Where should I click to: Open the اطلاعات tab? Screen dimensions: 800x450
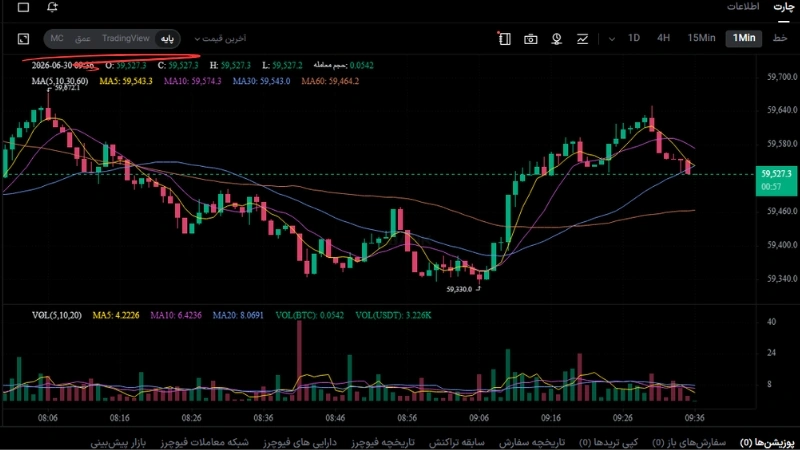point(743,7)
